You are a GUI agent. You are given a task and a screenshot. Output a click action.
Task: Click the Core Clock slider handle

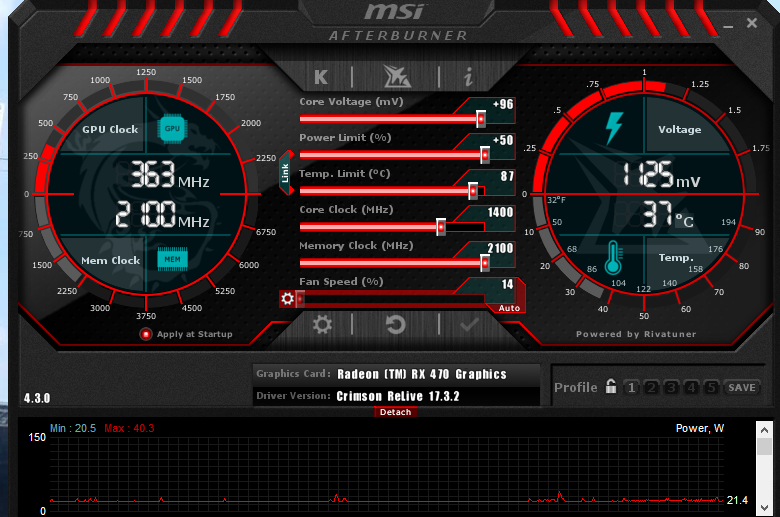[x=441, y=227]
